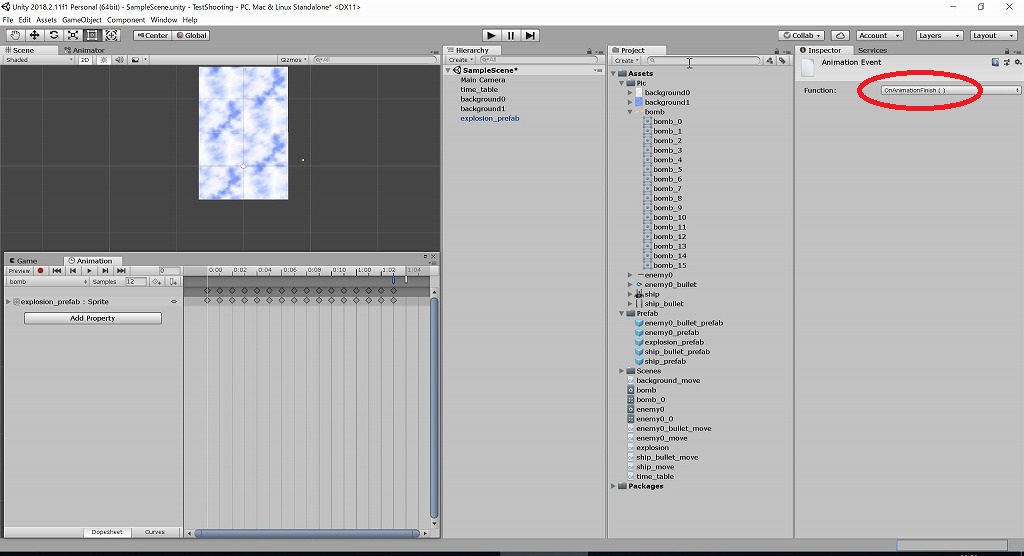This screenshot has width=1024, height=556.
Task: Open Create dropdown in Hierarchy panel
Action: 460,60
